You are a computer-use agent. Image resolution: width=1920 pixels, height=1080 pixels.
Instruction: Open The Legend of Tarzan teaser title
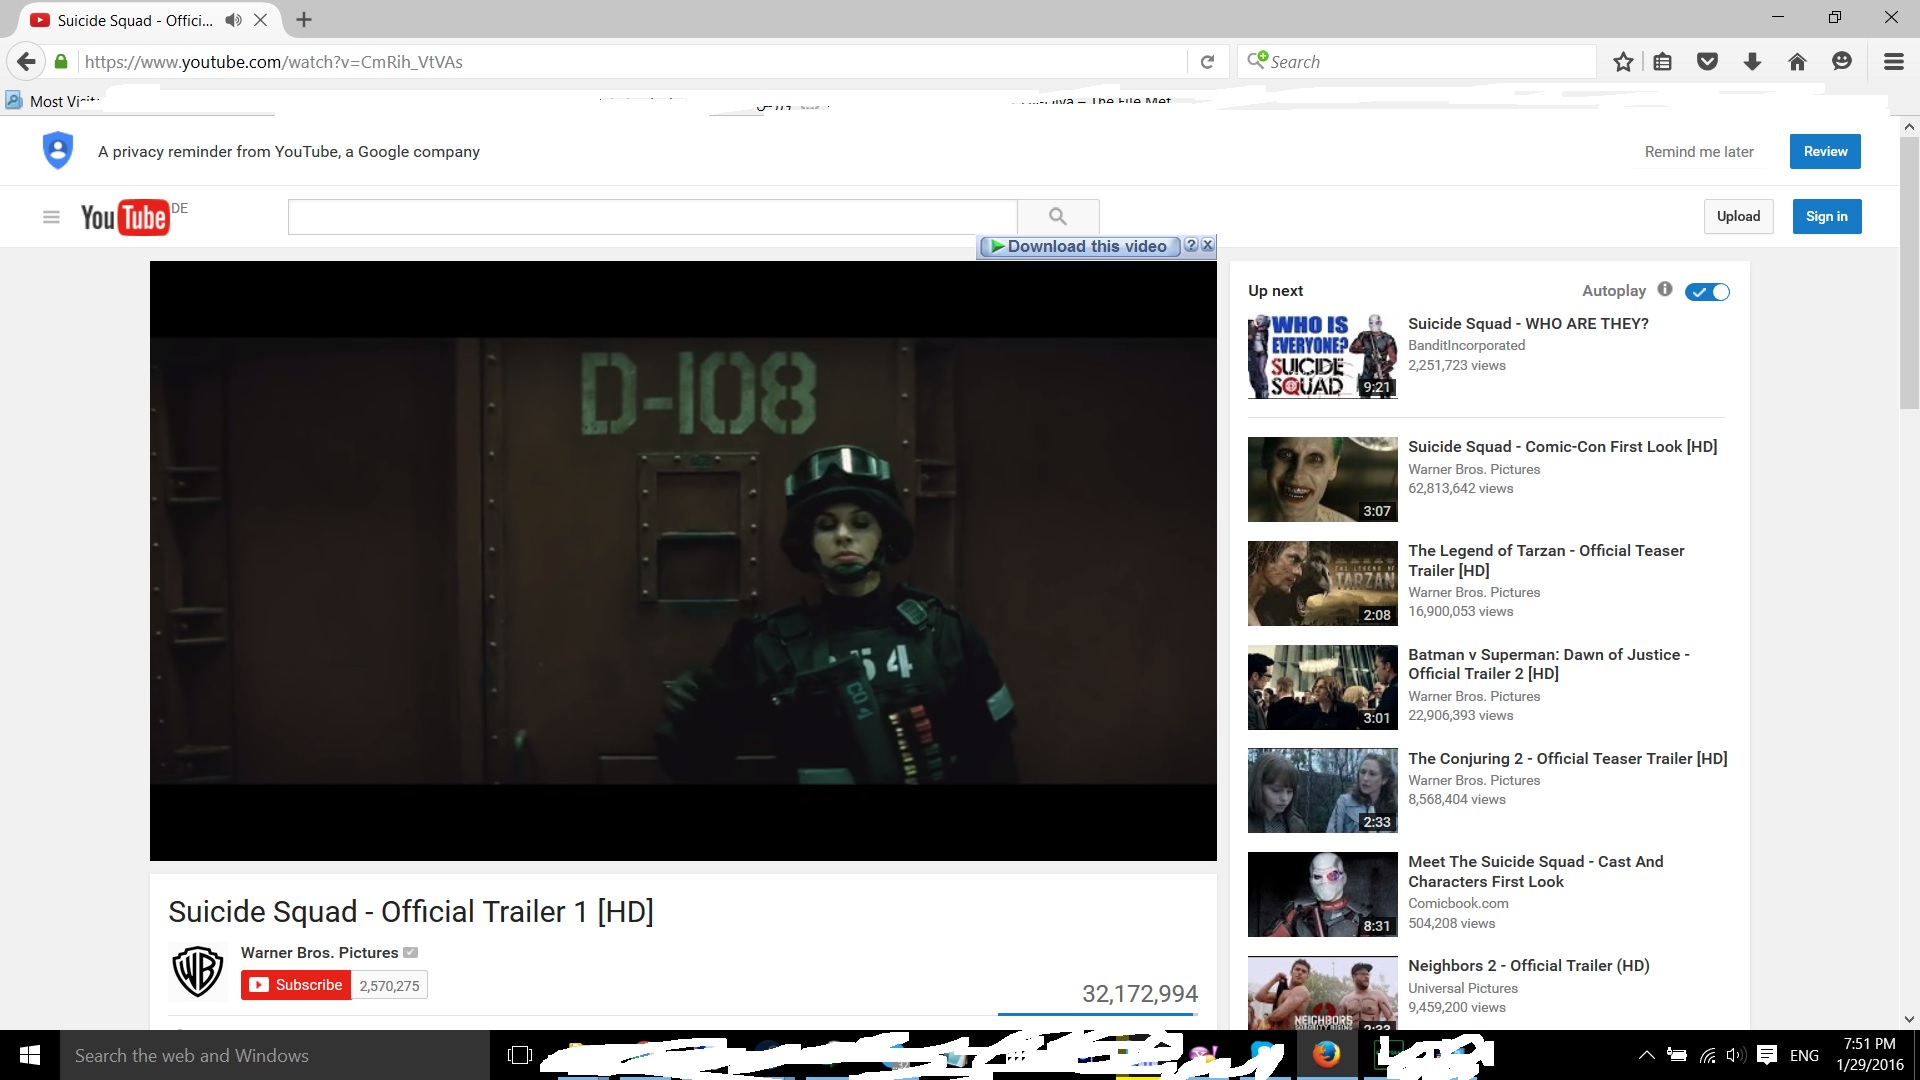1546,560
